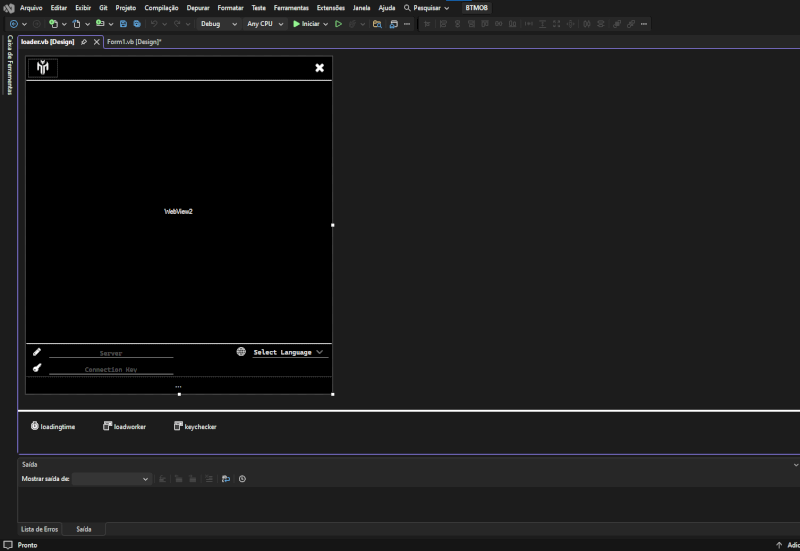
Task: Select the loadingtime timer component
Action: tap(53, 427)
